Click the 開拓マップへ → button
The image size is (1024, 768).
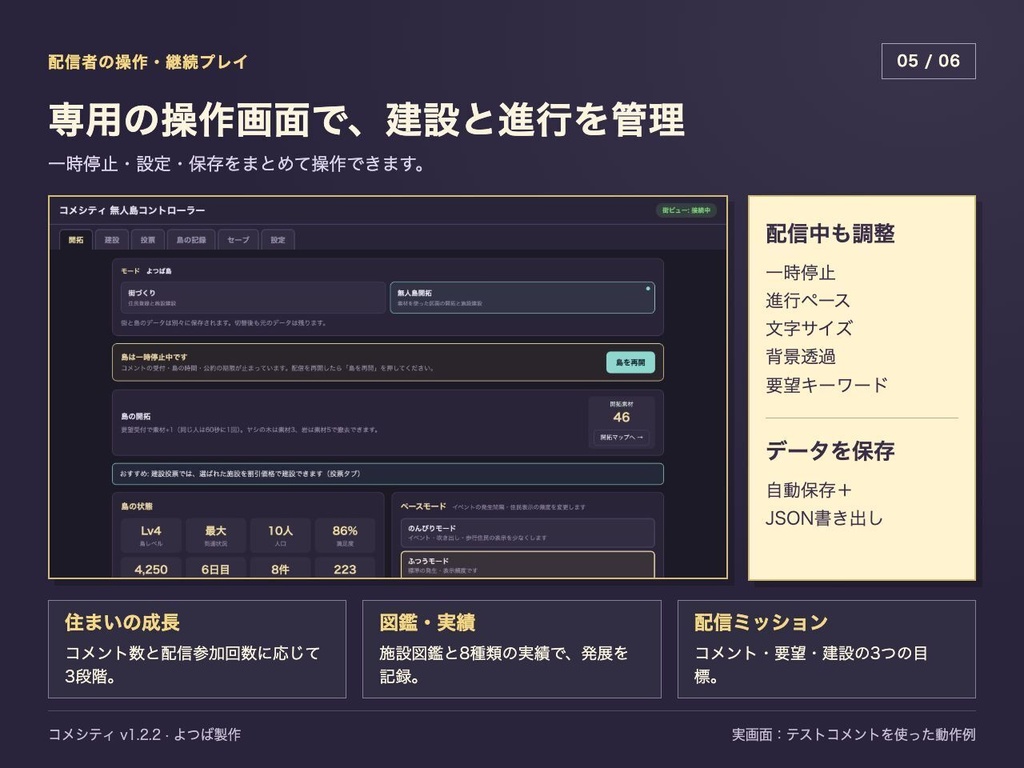621,438
